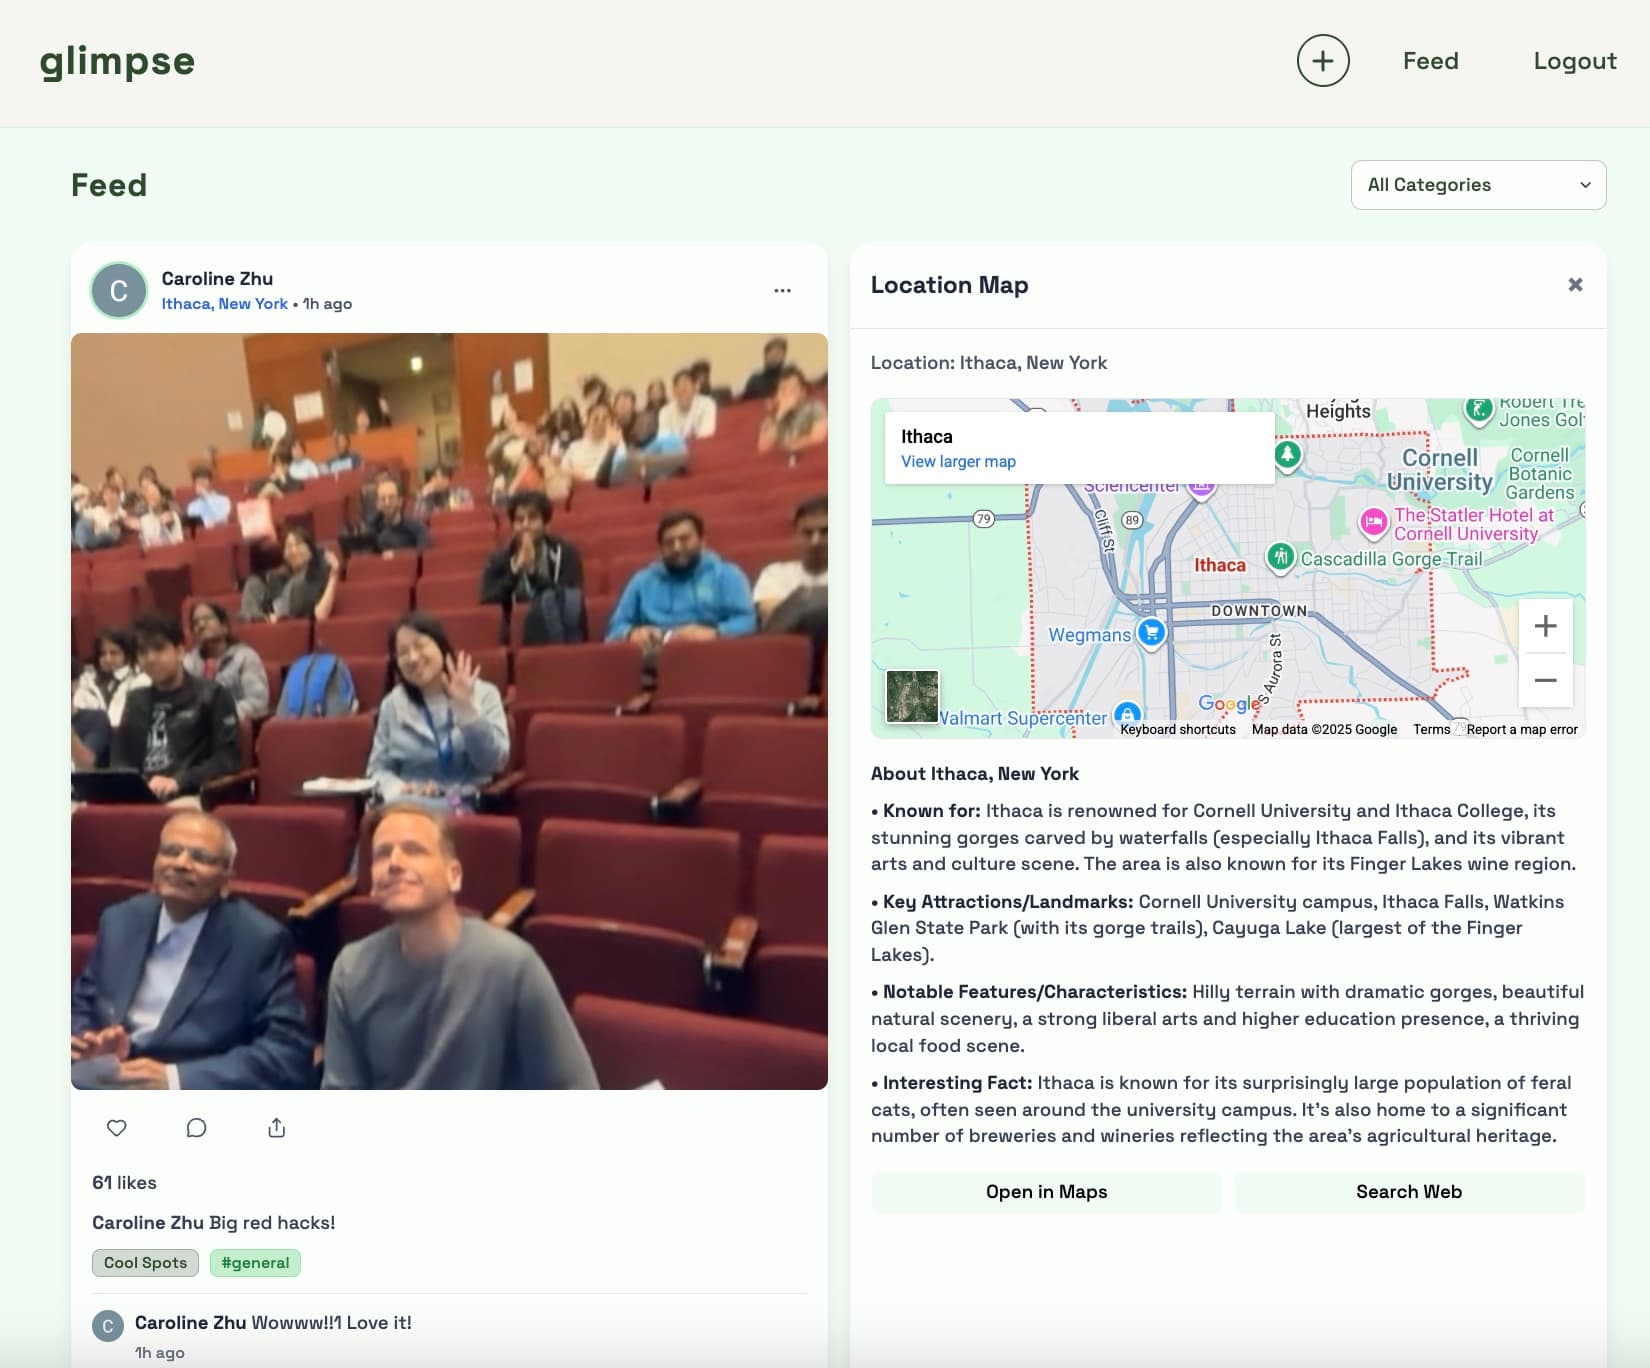This screenshot has height=1368, width=1650.
Task: Click the green park marker near Ithaca popup
Action: [1288, 454]
